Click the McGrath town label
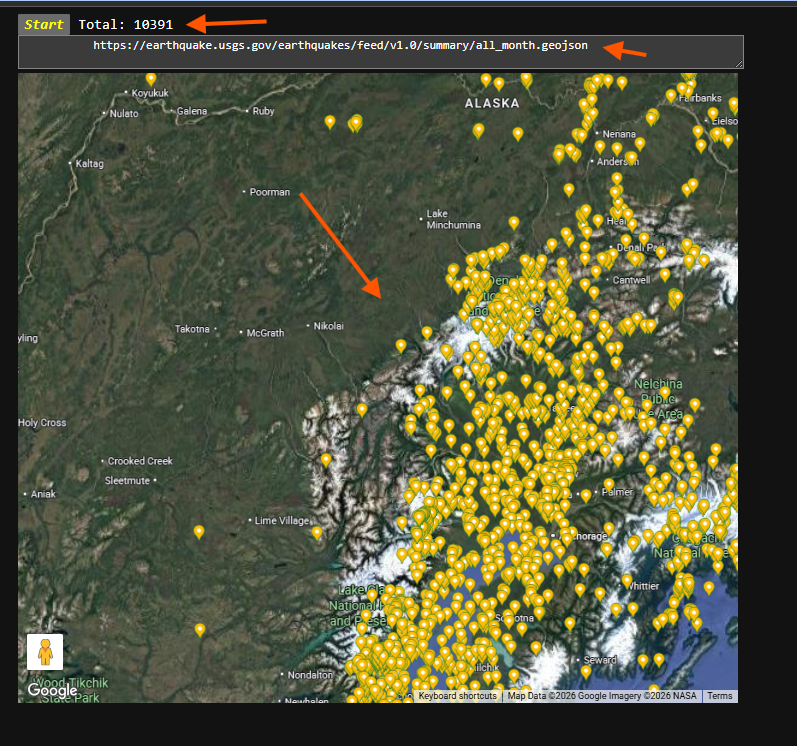The width and height of the screenshot is (797, 746). click(266, 333)
